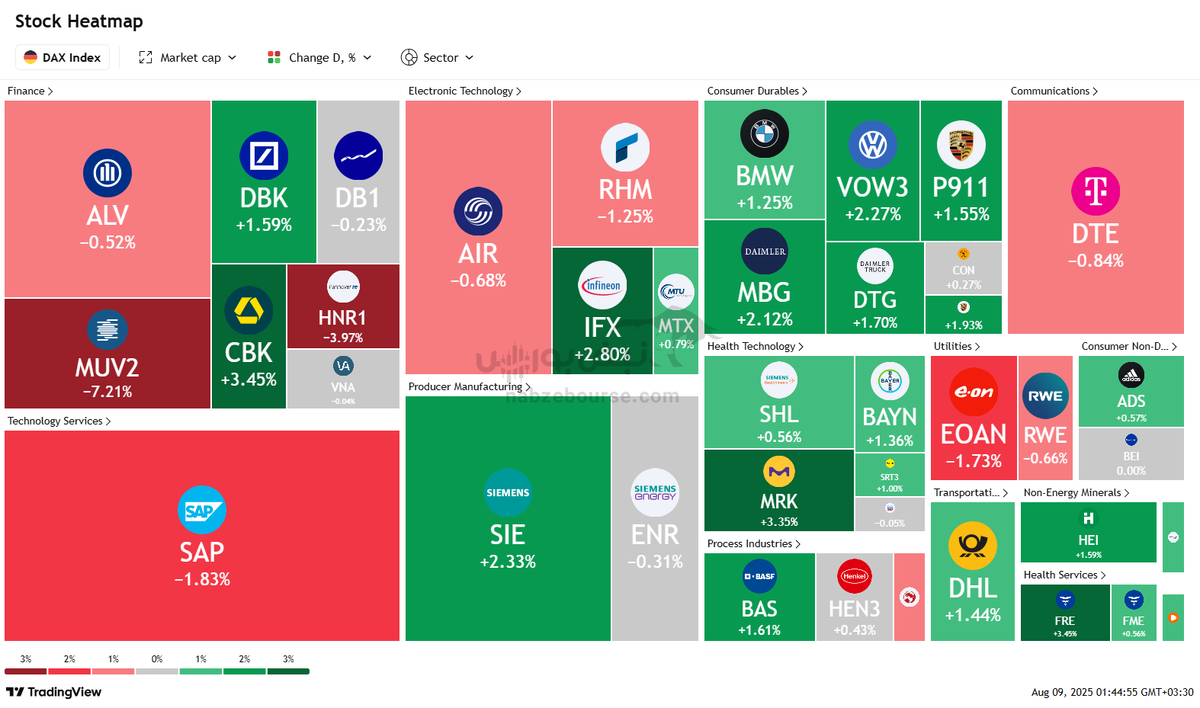This screenshot has height=708, width=1200.
Task: Open the Market cap size-by dropdown
Action: click(x=188, y=57)
